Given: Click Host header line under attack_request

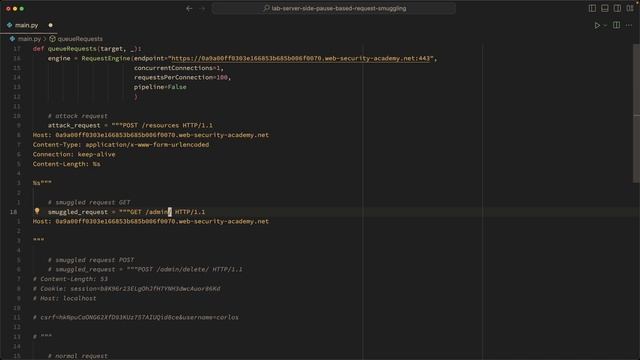Looking at the screenshot, I should click(x=151, y=135).
